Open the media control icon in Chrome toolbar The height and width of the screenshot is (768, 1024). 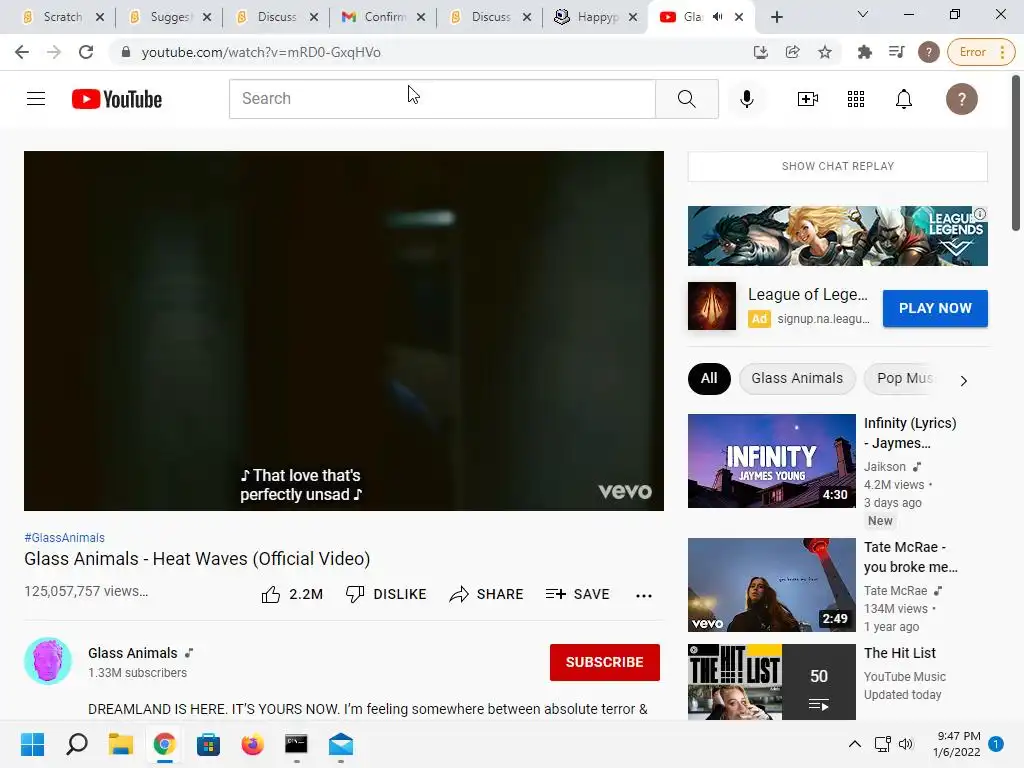(x=897, y=52)
